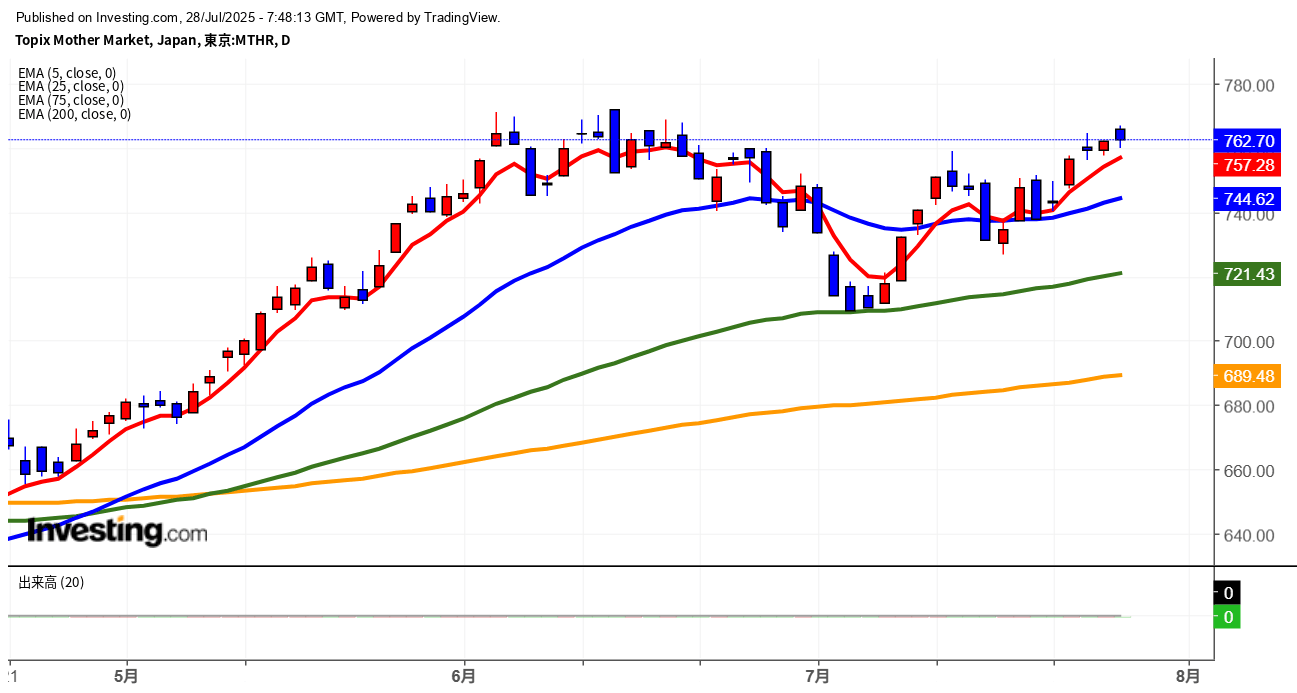Viewport: 1297px width, 693px height.
Task: Click the red 757.28 EMA value label
Action: point(1246,165)
